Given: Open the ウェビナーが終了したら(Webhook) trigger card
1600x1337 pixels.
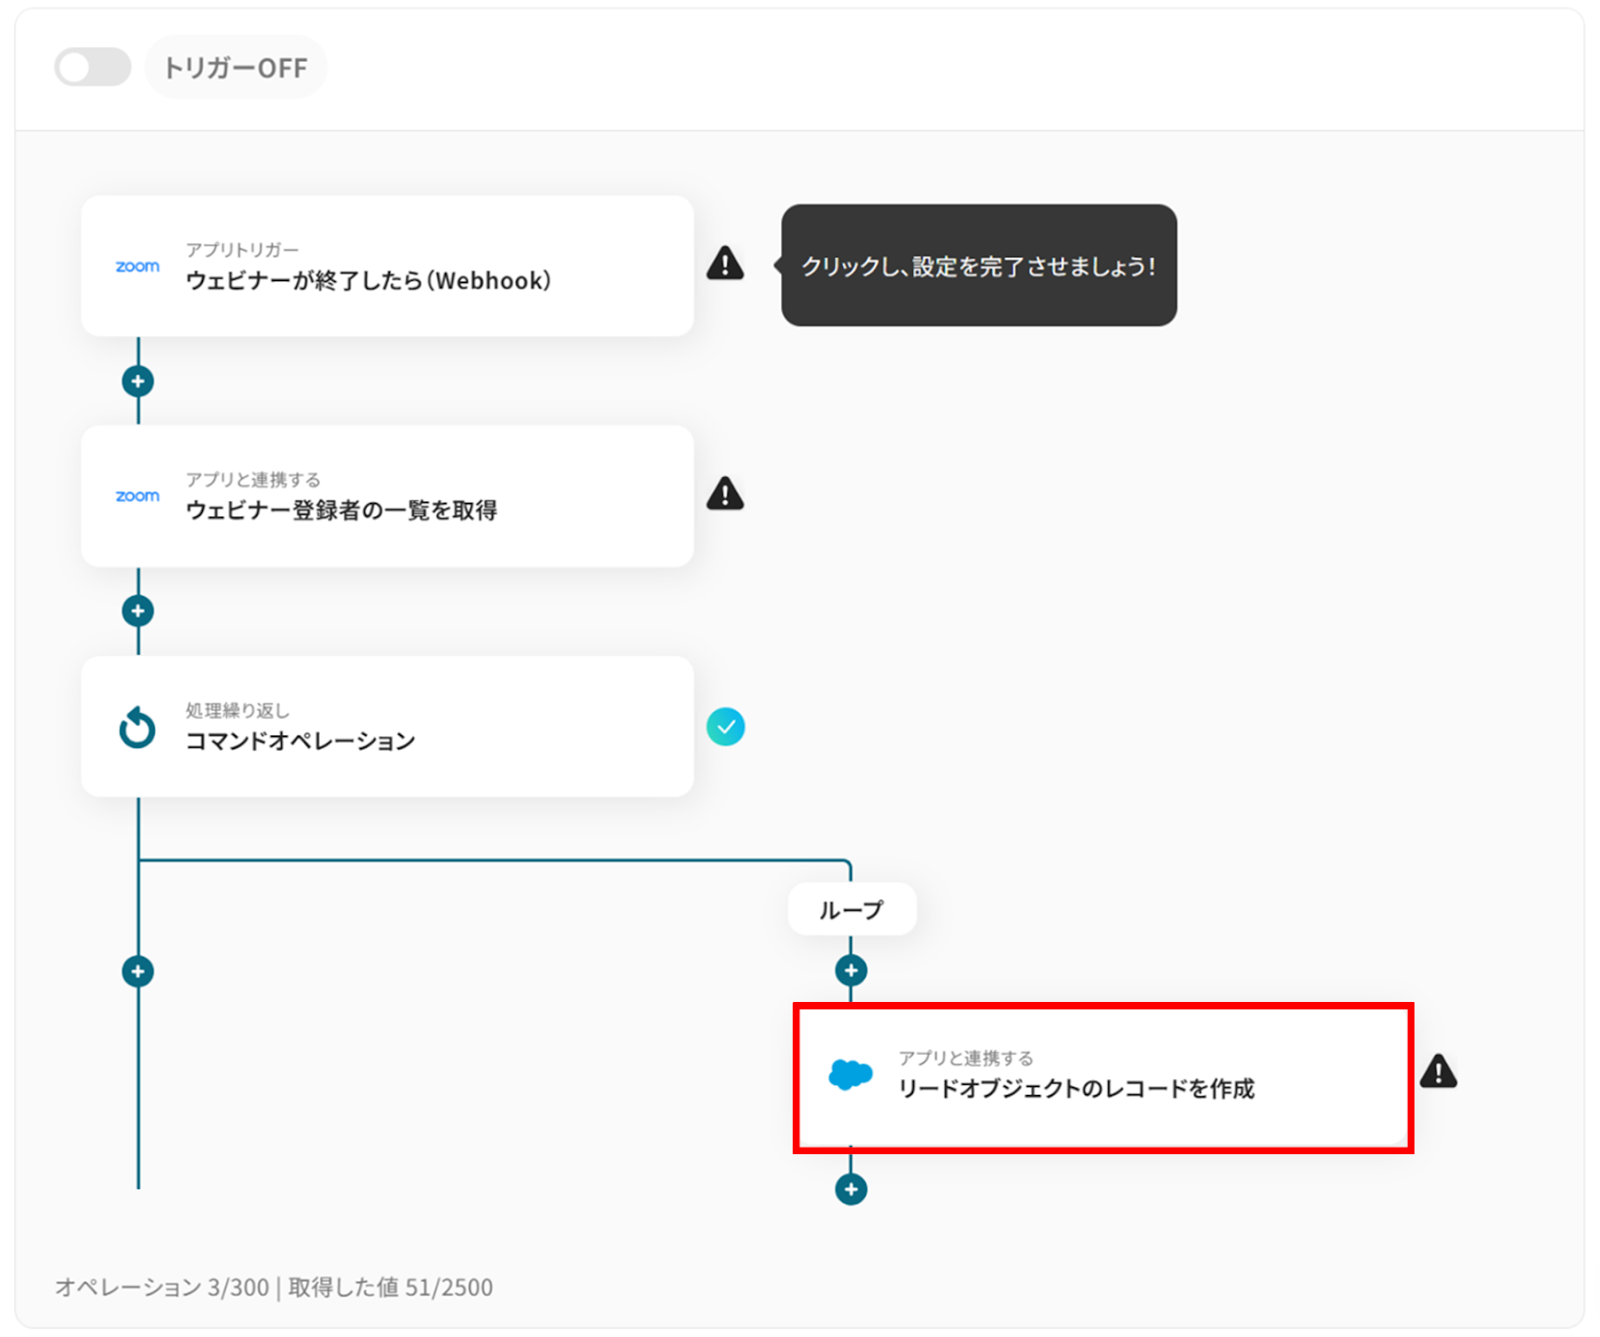Looking at the screenshot, I should (387, 266).
